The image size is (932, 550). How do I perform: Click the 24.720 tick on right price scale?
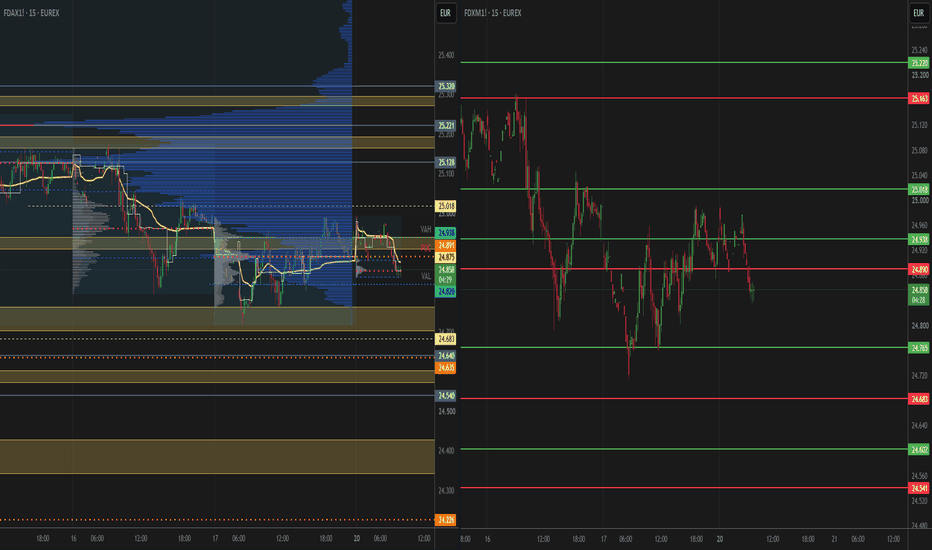920,376
